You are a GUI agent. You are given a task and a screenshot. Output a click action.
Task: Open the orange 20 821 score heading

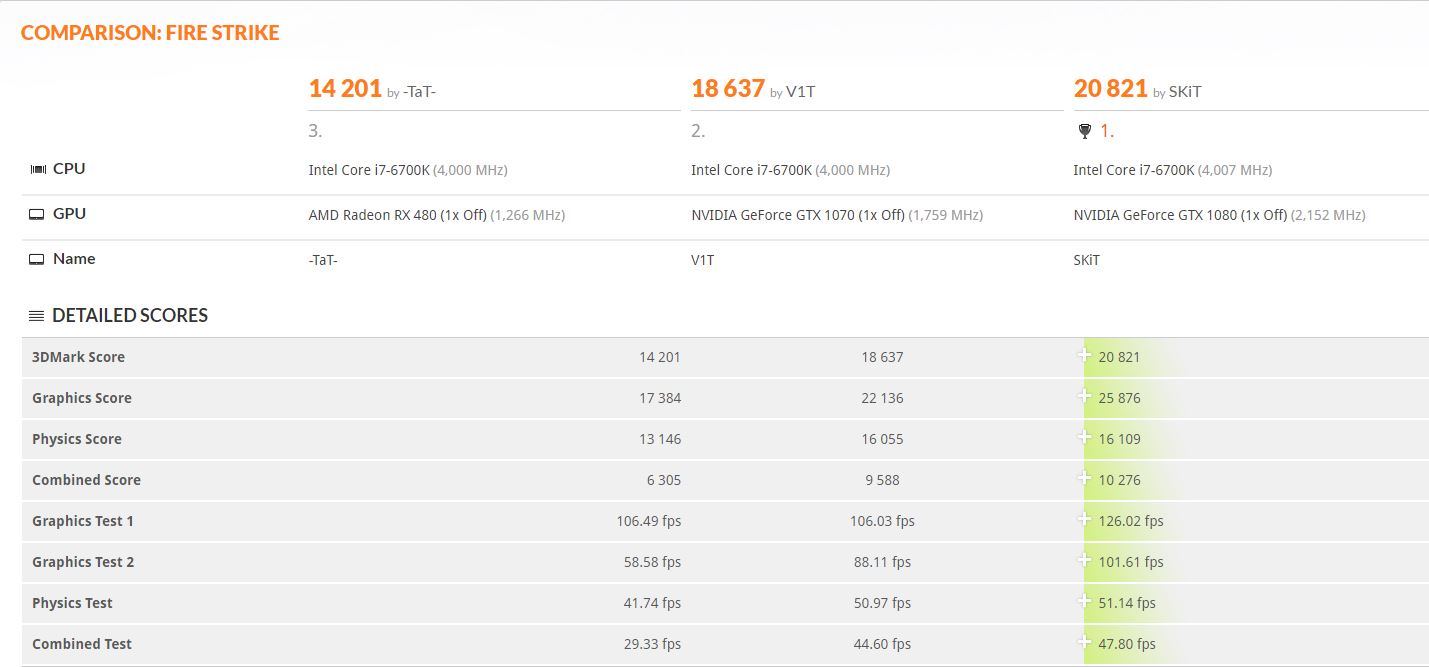pos(1110,89)
